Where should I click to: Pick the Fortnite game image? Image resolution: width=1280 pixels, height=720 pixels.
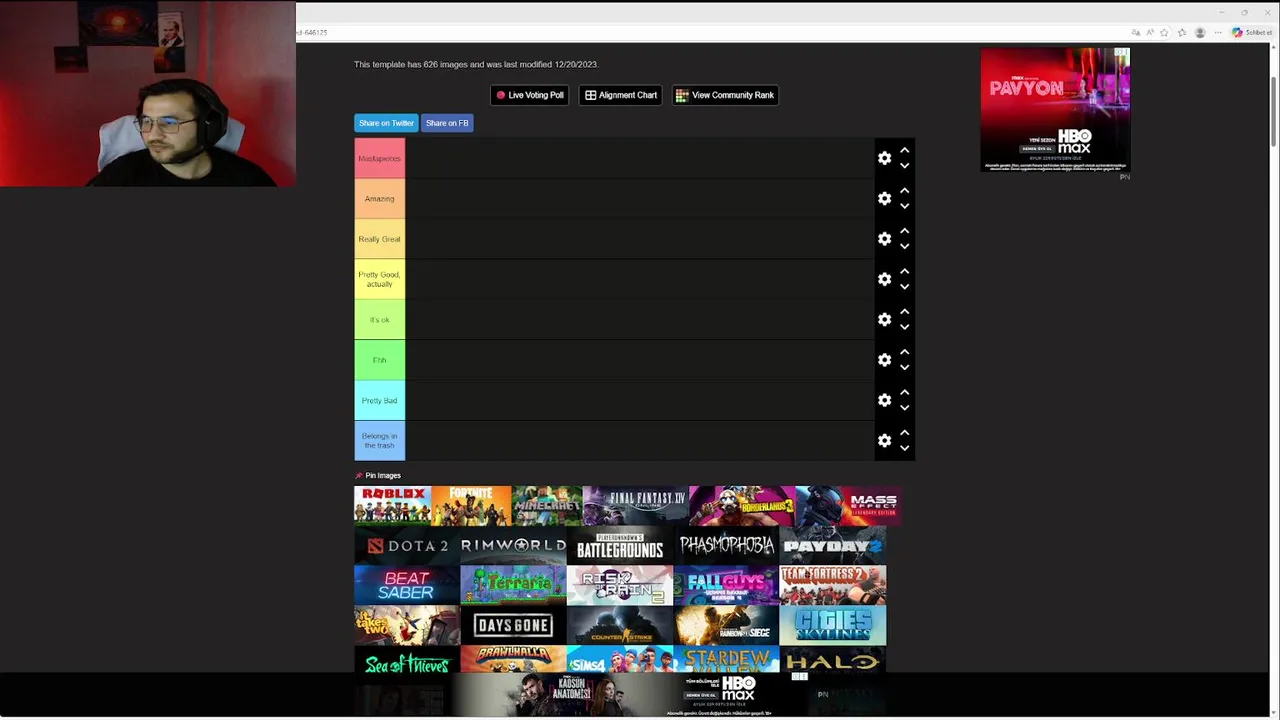(472, 506)
